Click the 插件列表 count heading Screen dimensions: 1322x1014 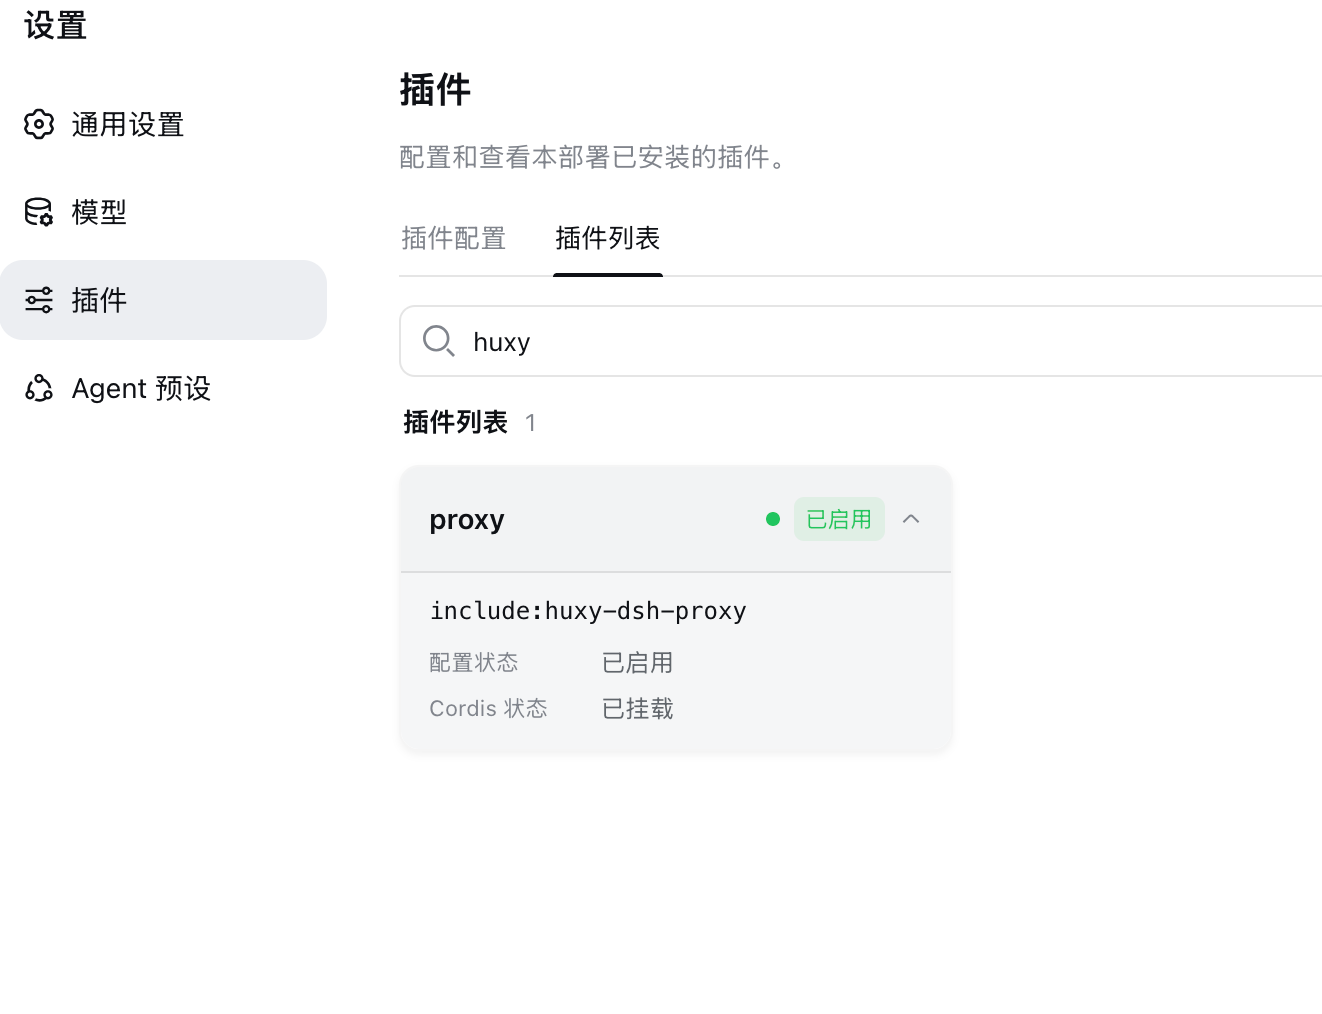(470, 422)
